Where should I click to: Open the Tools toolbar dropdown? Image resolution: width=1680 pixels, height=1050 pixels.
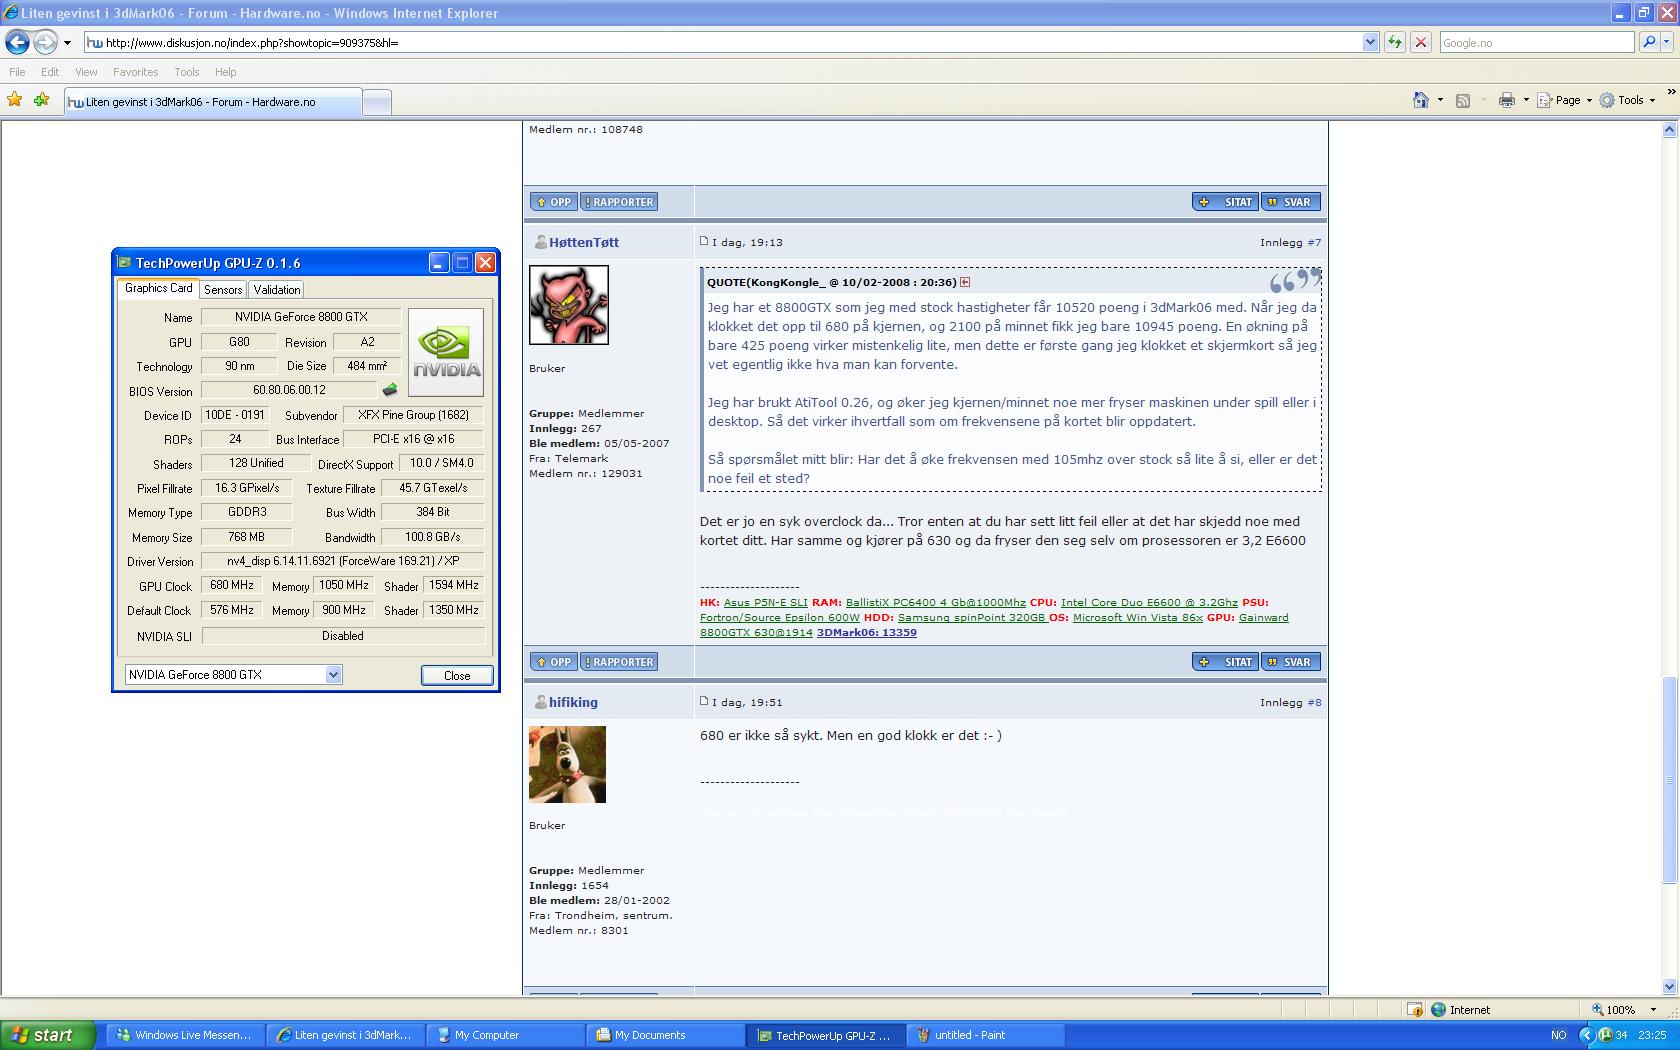click(x=1627, y=100)
